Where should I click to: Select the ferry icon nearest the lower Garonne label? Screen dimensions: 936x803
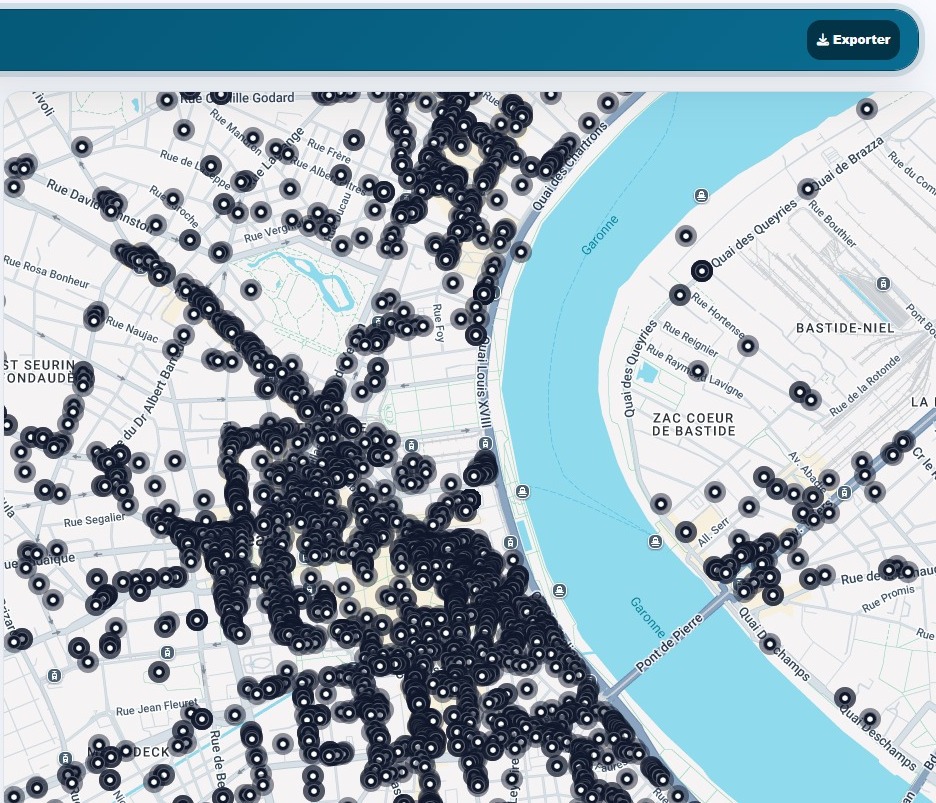pyautogui.click(x=559, y=591)
